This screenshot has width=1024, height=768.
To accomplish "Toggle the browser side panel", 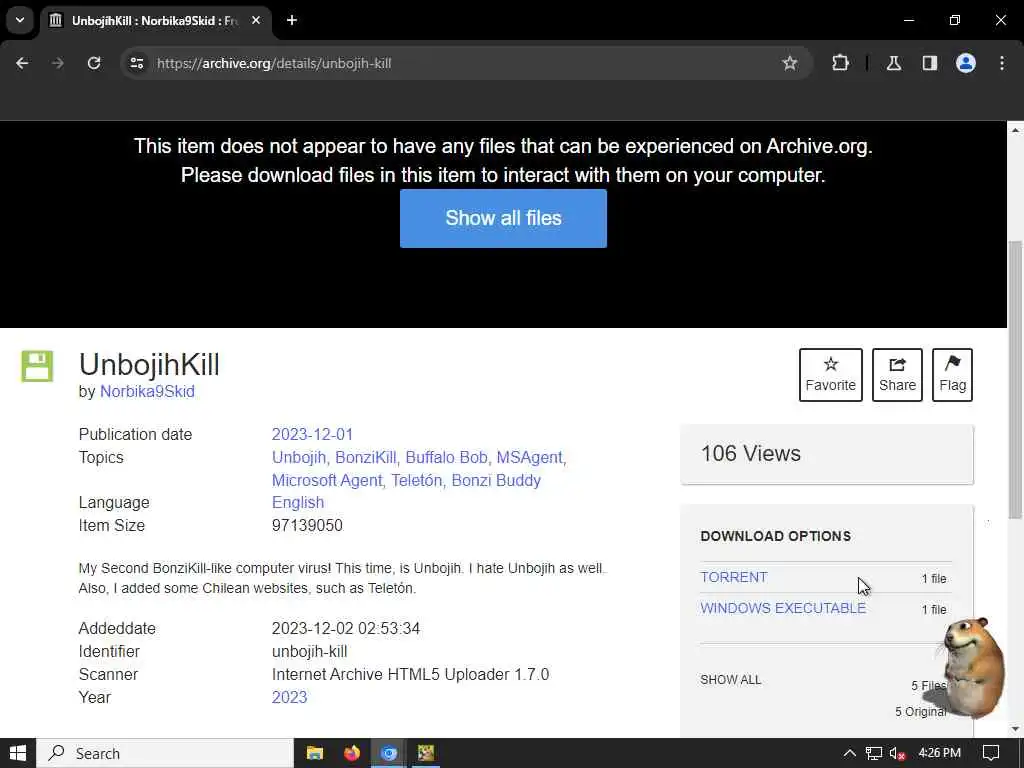I will pos(929,63).
